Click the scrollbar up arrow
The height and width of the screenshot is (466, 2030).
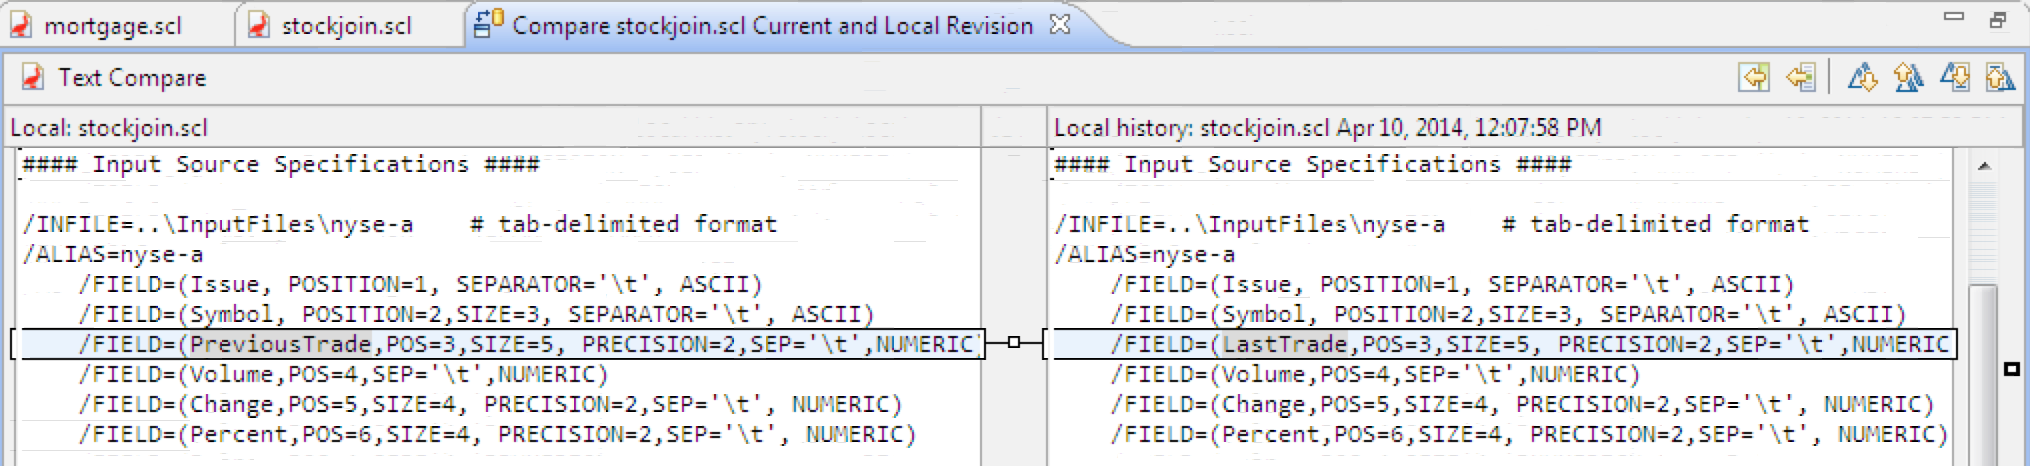point(1984,166)
